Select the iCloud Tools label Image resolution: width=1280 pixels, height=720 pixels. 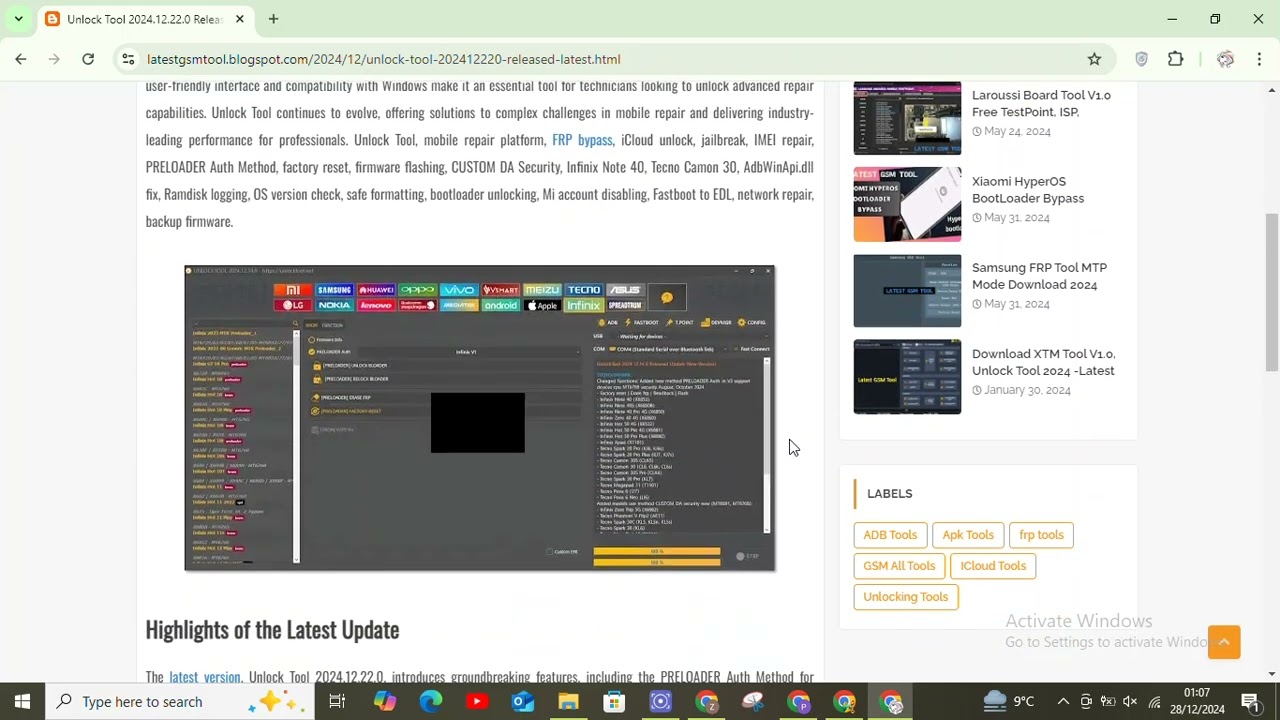click(993, 566)
